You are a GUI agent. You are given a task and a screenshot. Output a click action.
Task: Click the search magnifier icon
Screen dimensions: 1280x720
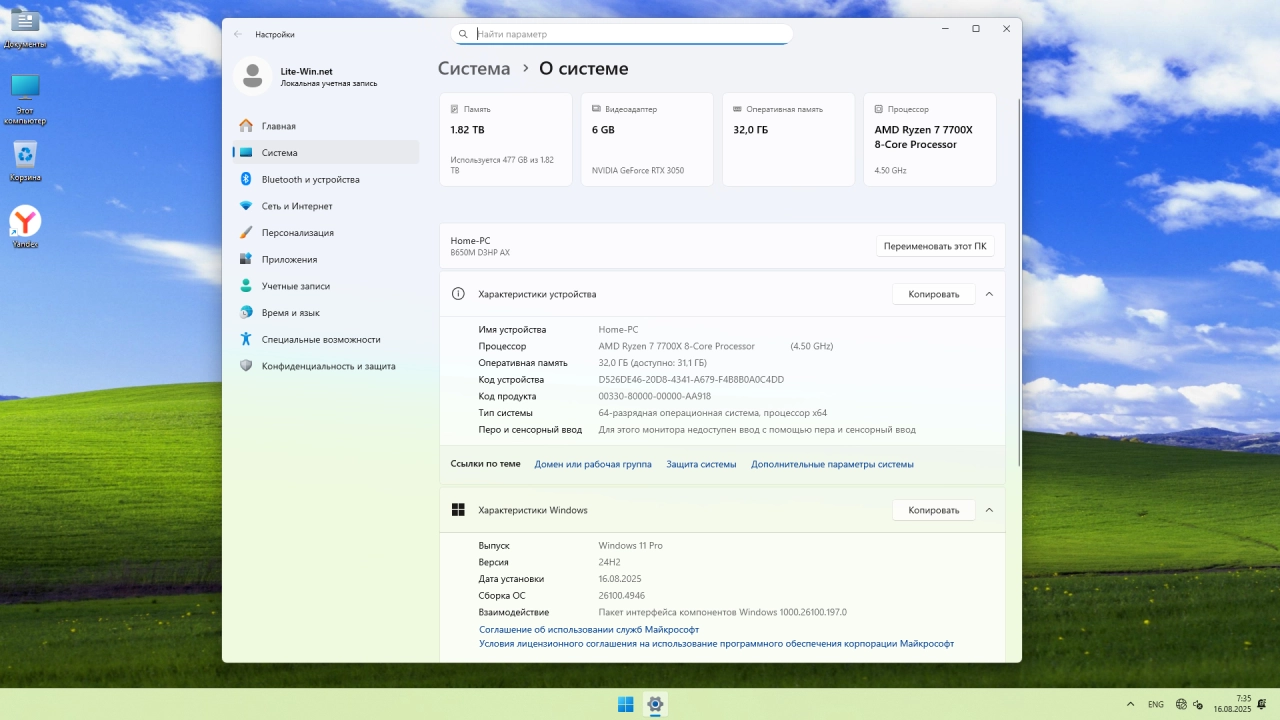[x=463, y=34]
